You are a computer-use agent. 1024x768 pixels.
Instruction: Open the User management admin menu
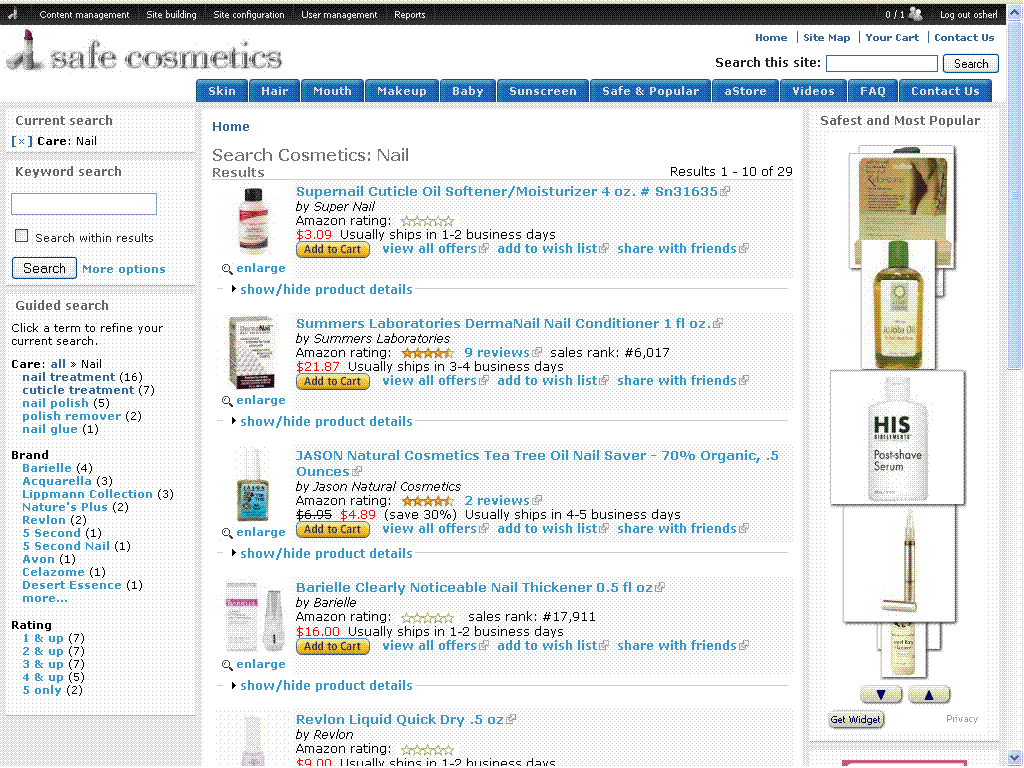click(x=339, y=14)
